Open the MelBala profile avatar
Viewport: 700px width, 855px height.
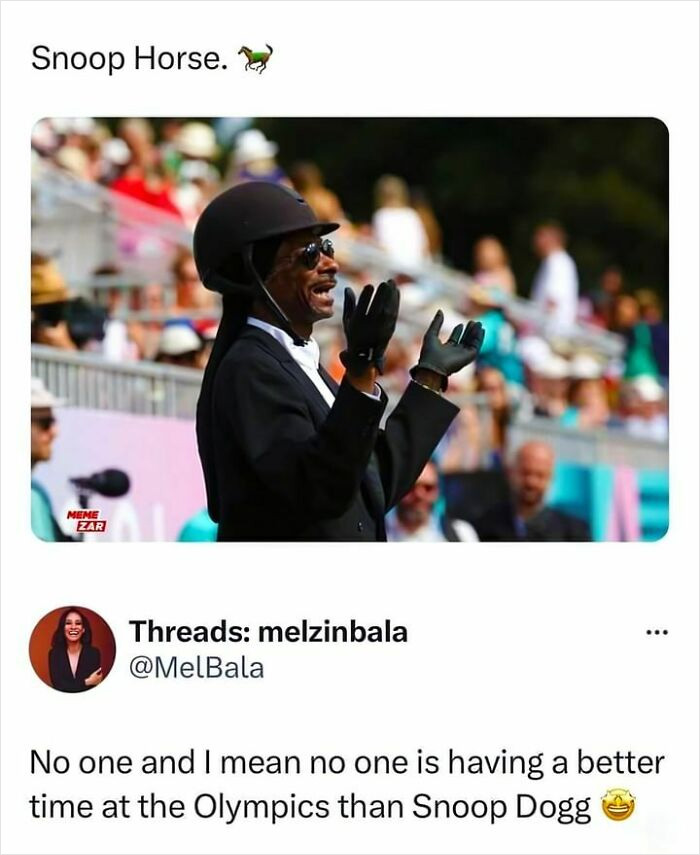tap(72, 649)
